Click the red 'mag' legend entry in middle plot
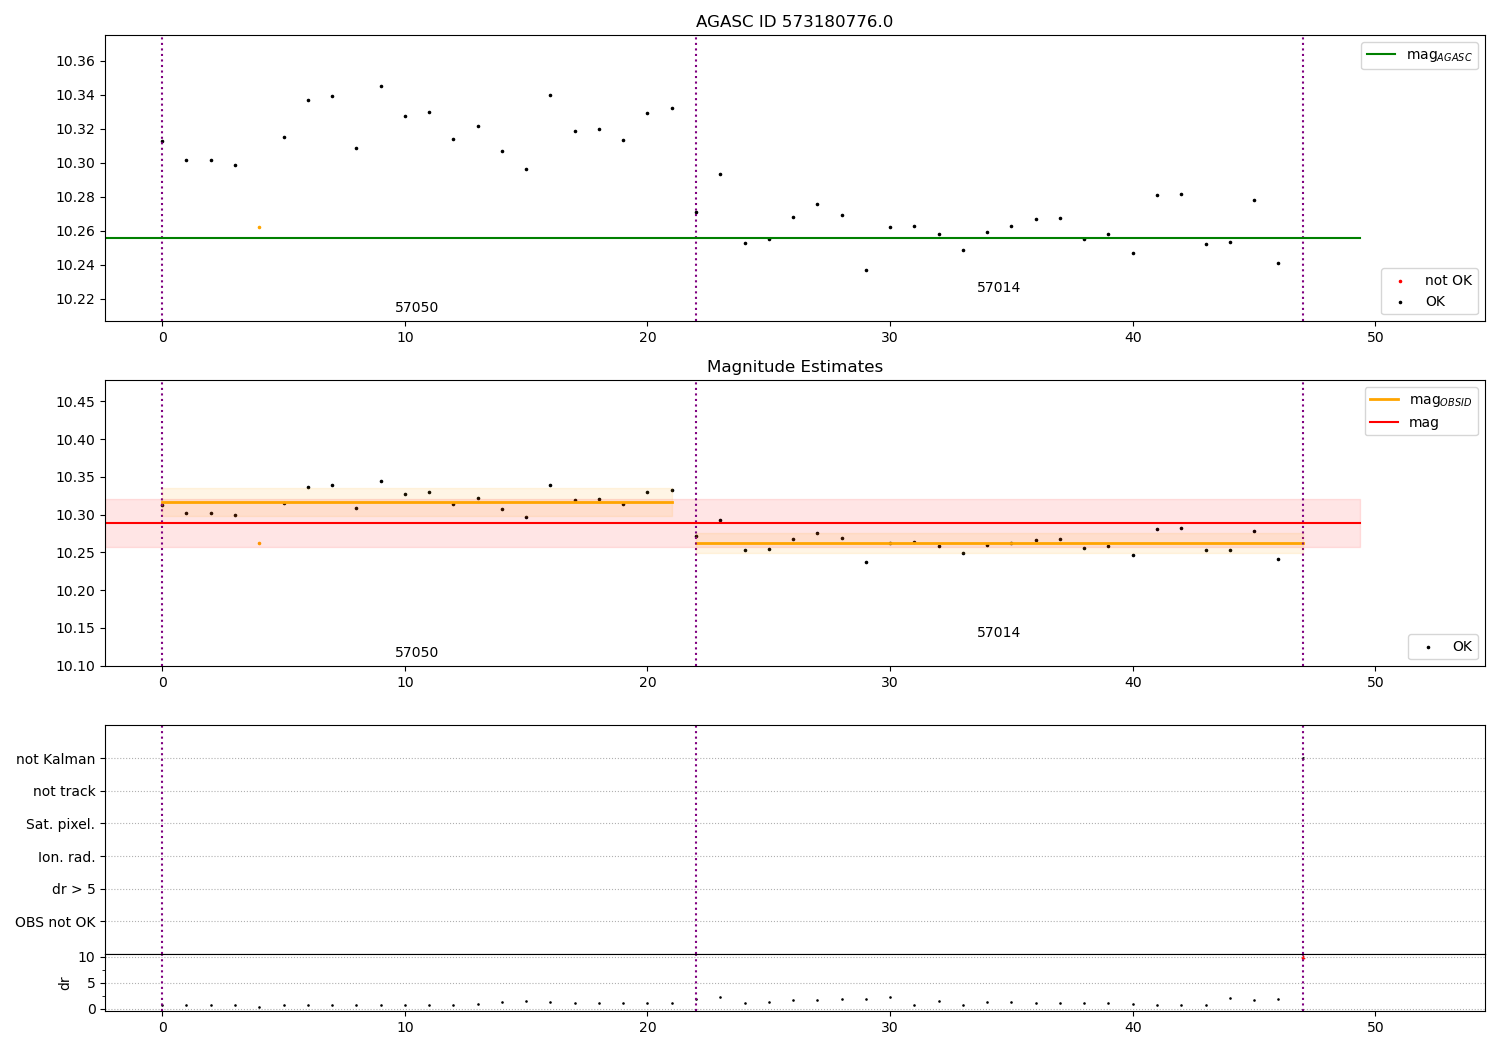The height and width of the screenshot is (1050, 1500). pyautogui.click(x=1404, y=422)
